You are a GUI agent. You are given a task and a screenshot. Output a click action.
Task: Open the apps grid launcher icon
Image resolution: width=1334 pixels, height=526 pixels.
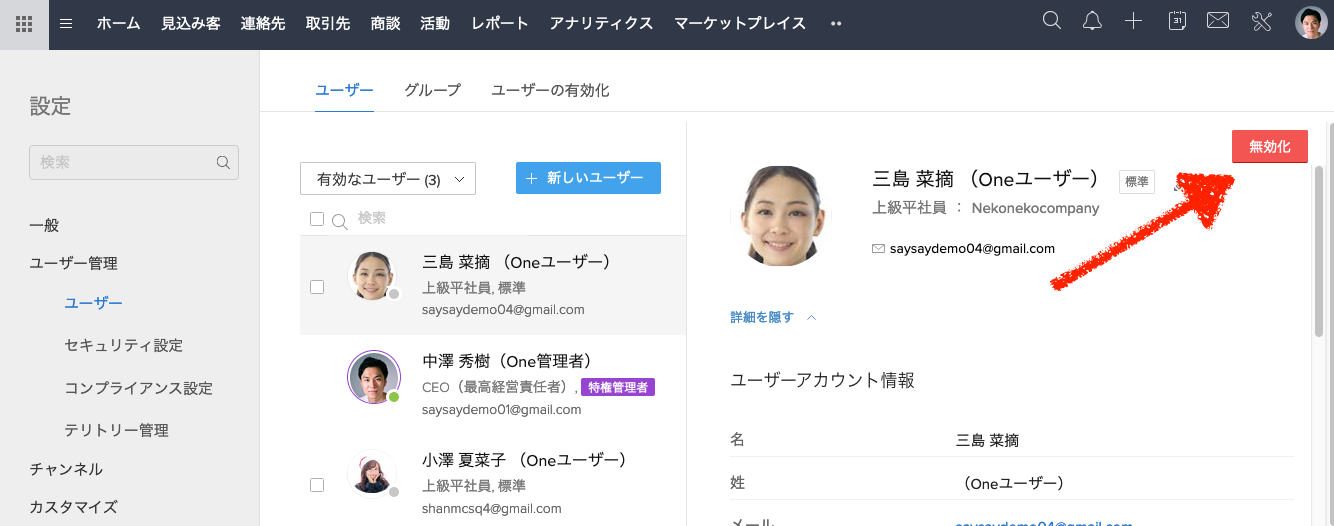(x=24, y=24)
